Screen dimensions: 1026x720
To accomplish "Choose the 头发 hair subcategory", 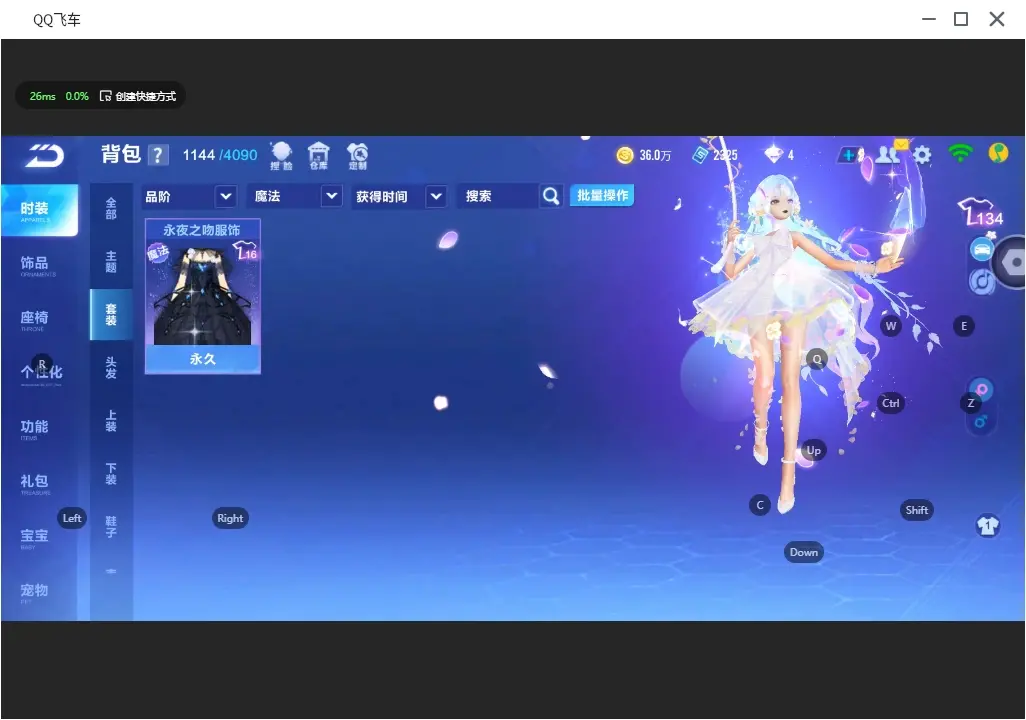I will (x=111, y=368).
